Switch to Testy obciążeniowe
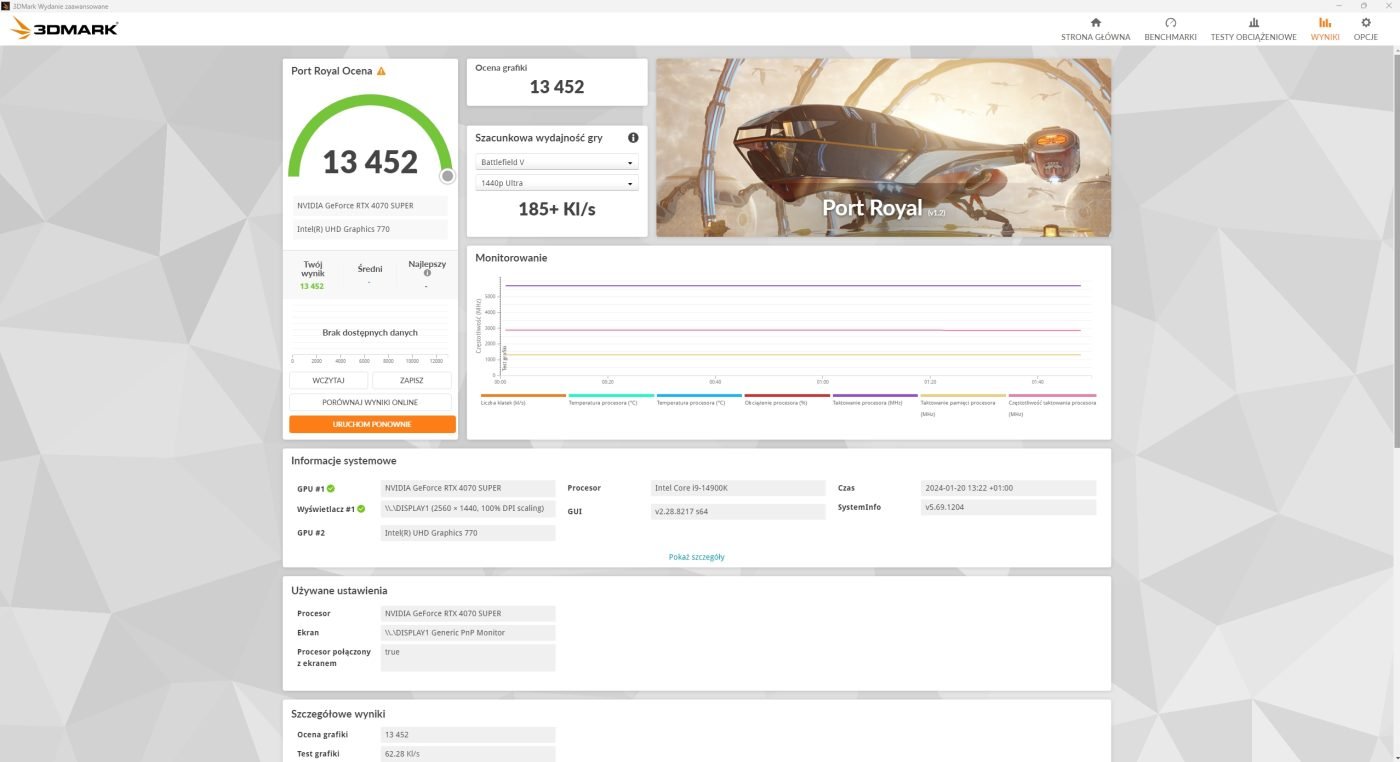 1253,29
